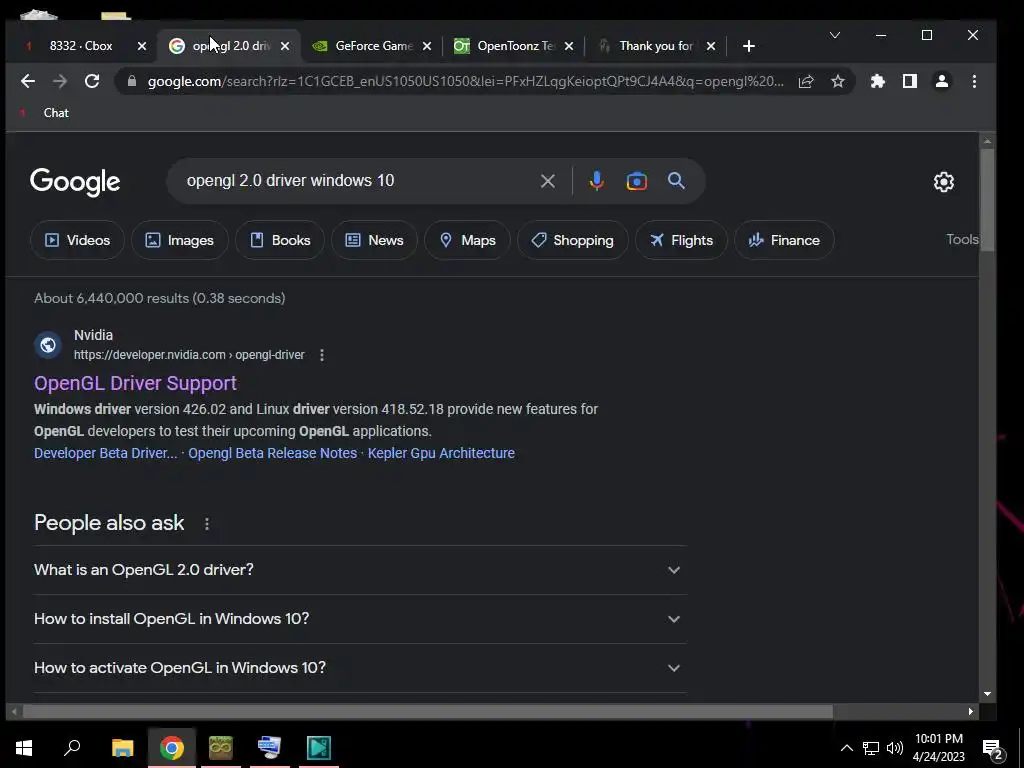This screenshot has height=768, width=1024.
Task: Open the Kepler Gpu Architecture link
Action: 441,453
